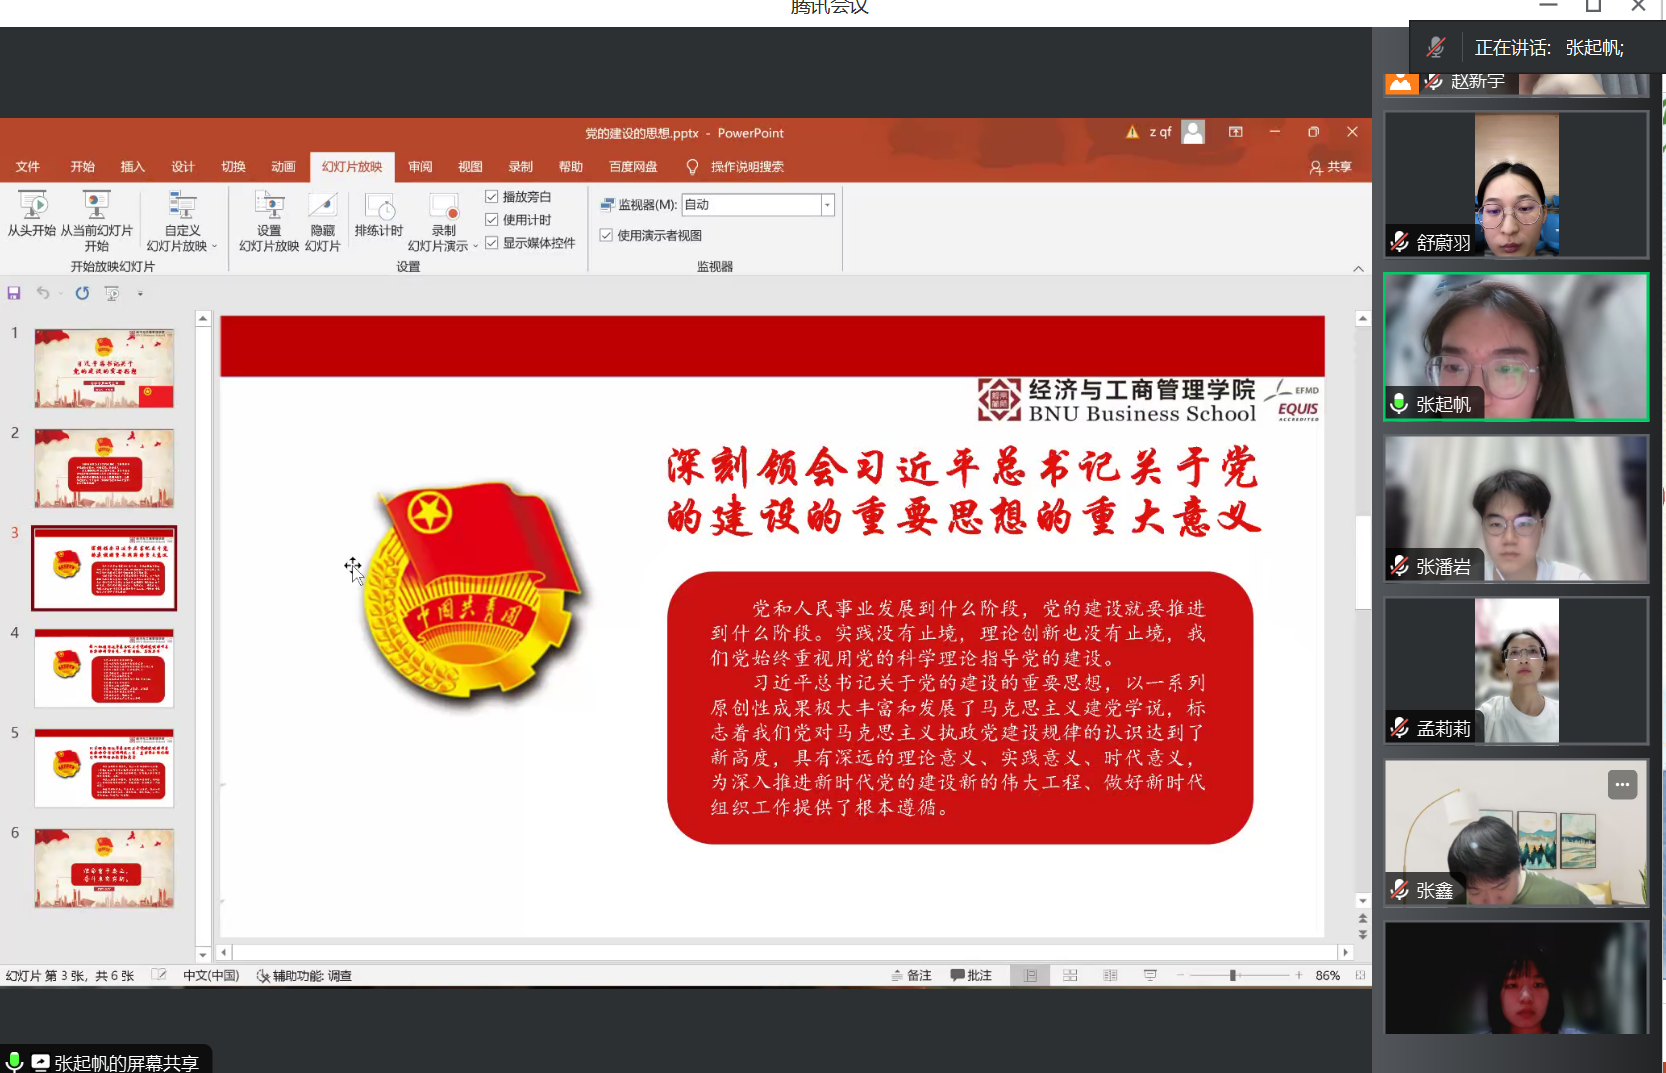
Task: Open the Design (设计) ribbon tab
Action: [182, 167]
